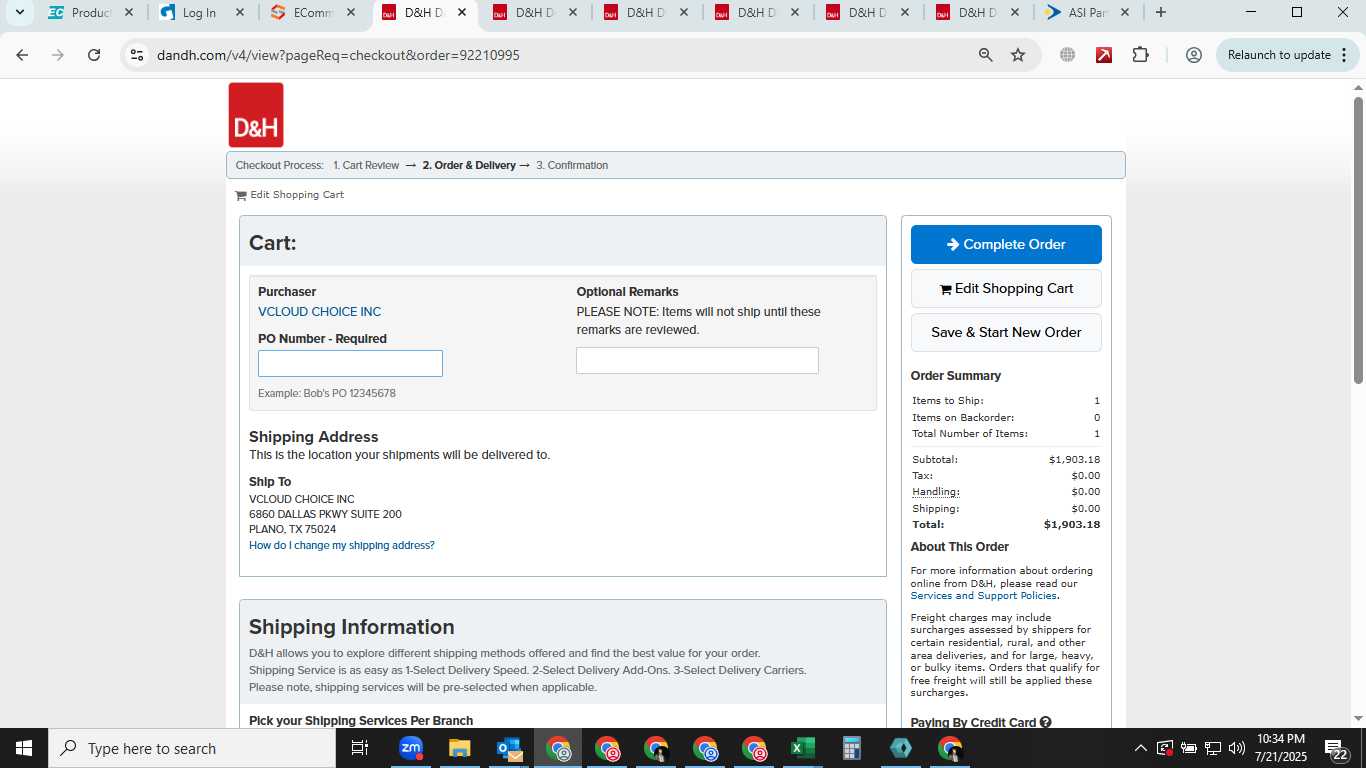This screenshot has height=768, width=1366.
Task: Close the Log In tab
Action: [x=239, y=13]
